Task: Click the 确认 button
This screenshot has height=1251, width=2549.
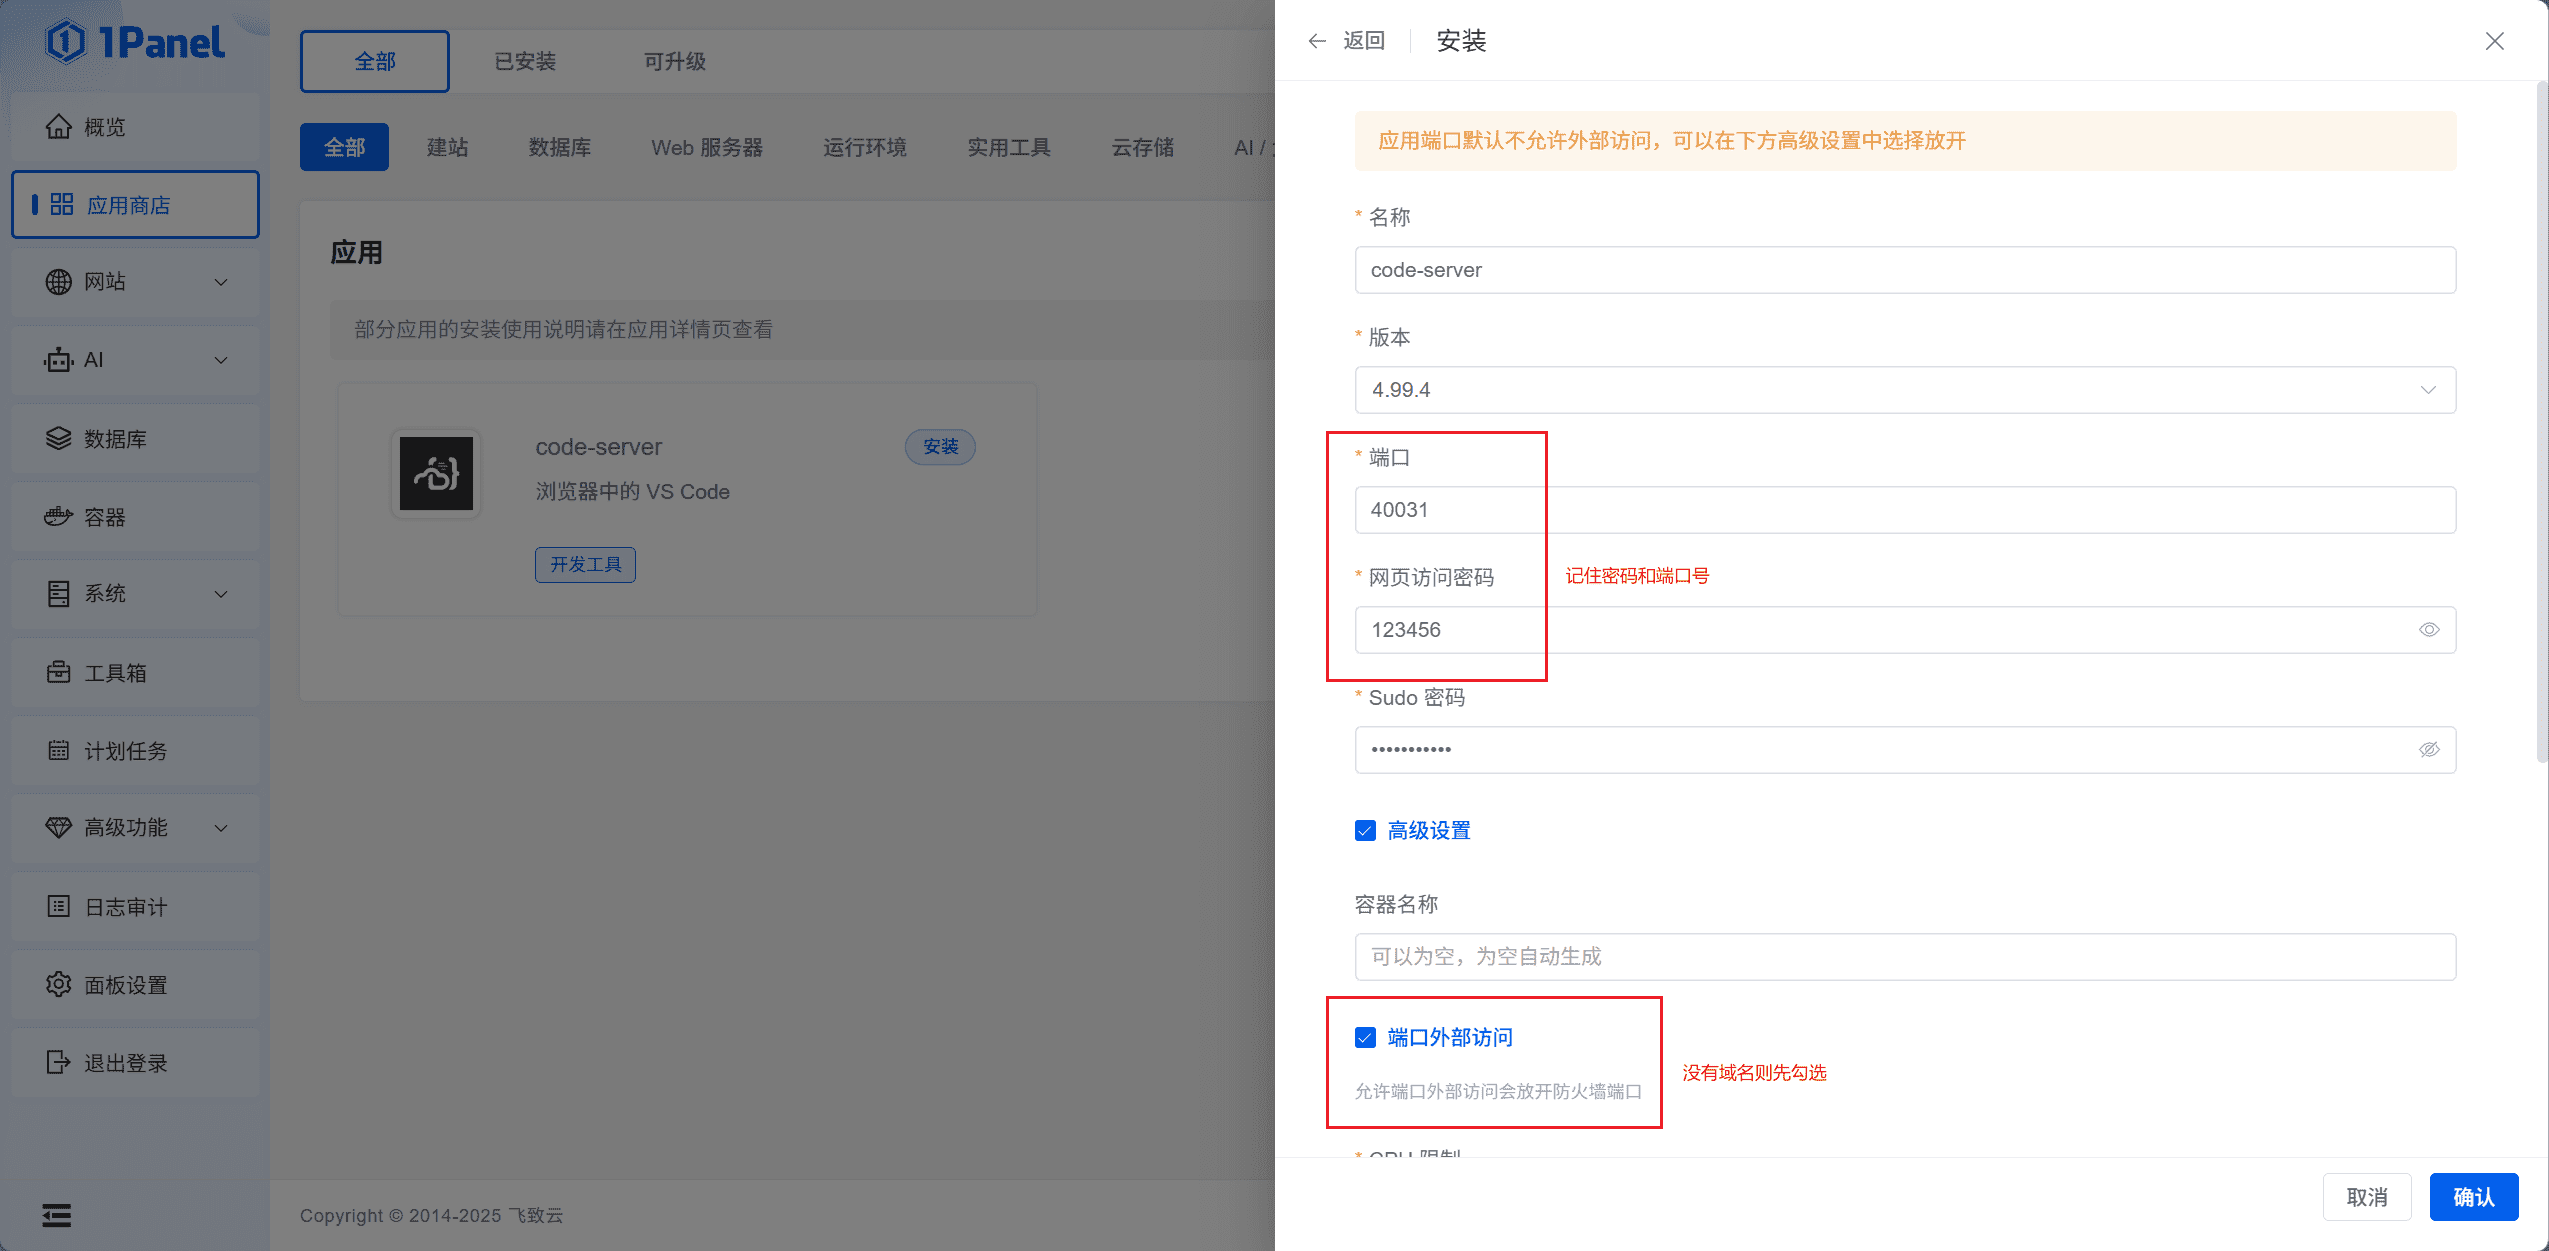Action: 2474,1197
